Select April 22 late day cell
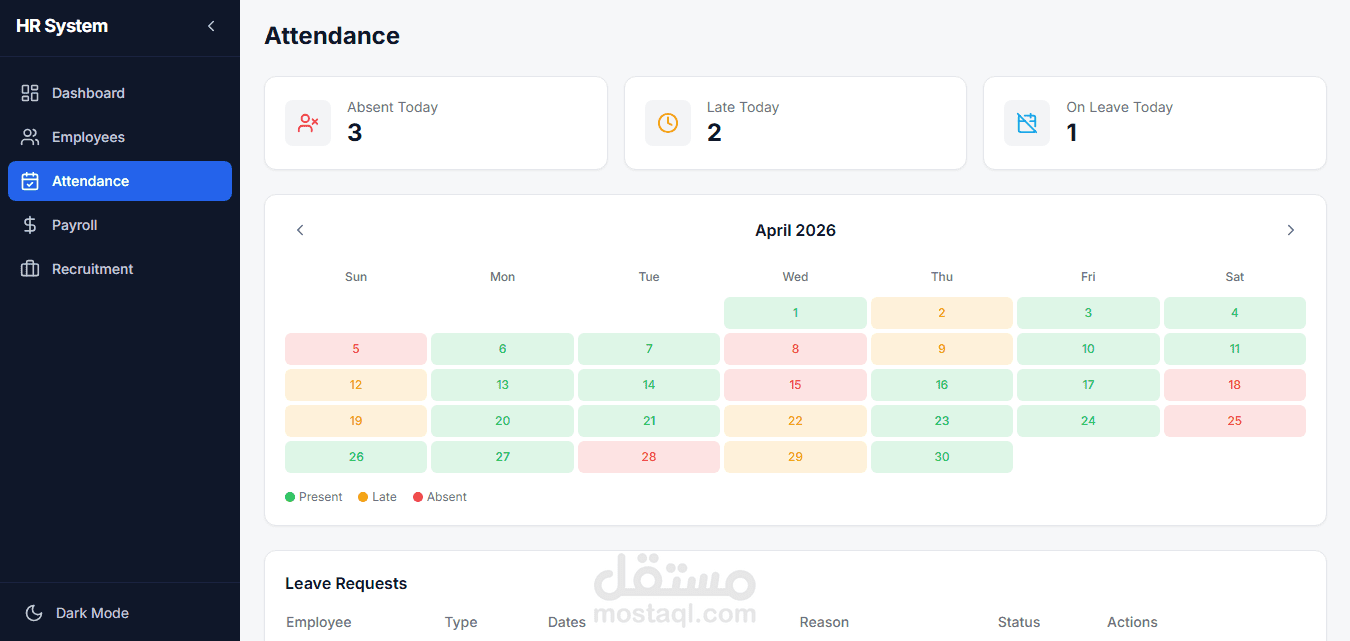 (795, 421)
